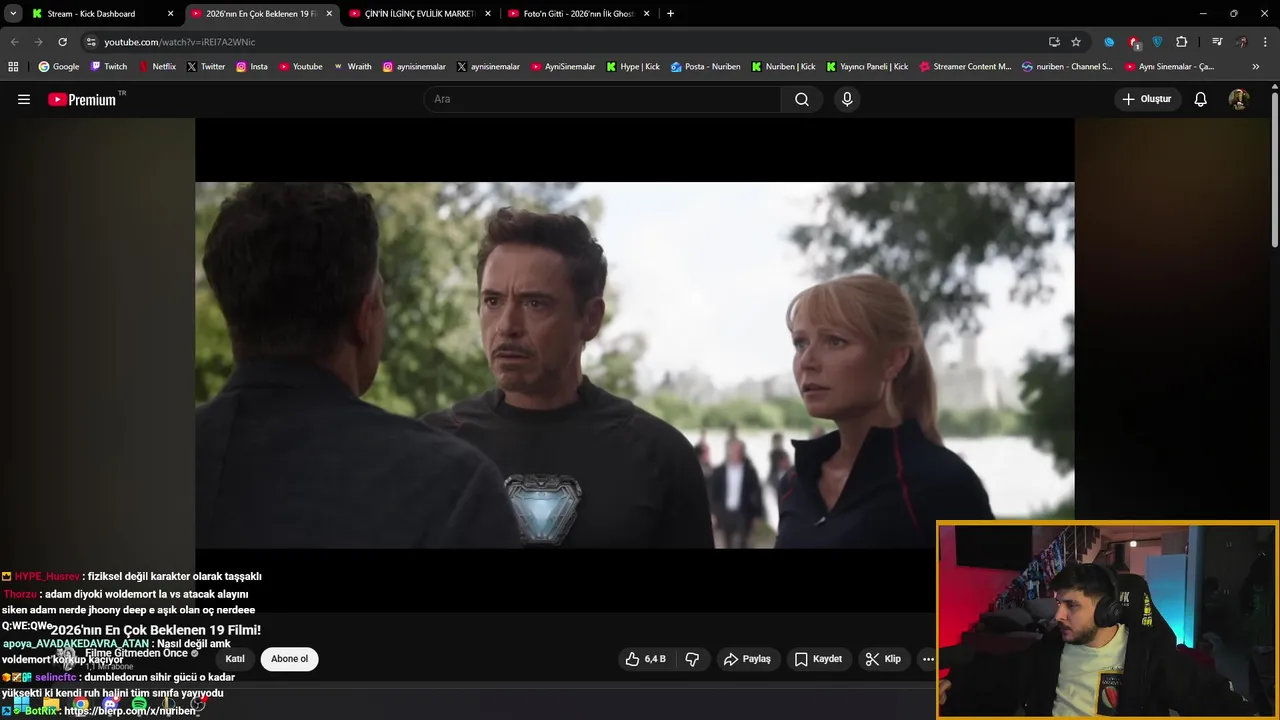This screenshot has height=720, width=1280.
Task: Open the Wraith bookmark
Action: point(353,67)
